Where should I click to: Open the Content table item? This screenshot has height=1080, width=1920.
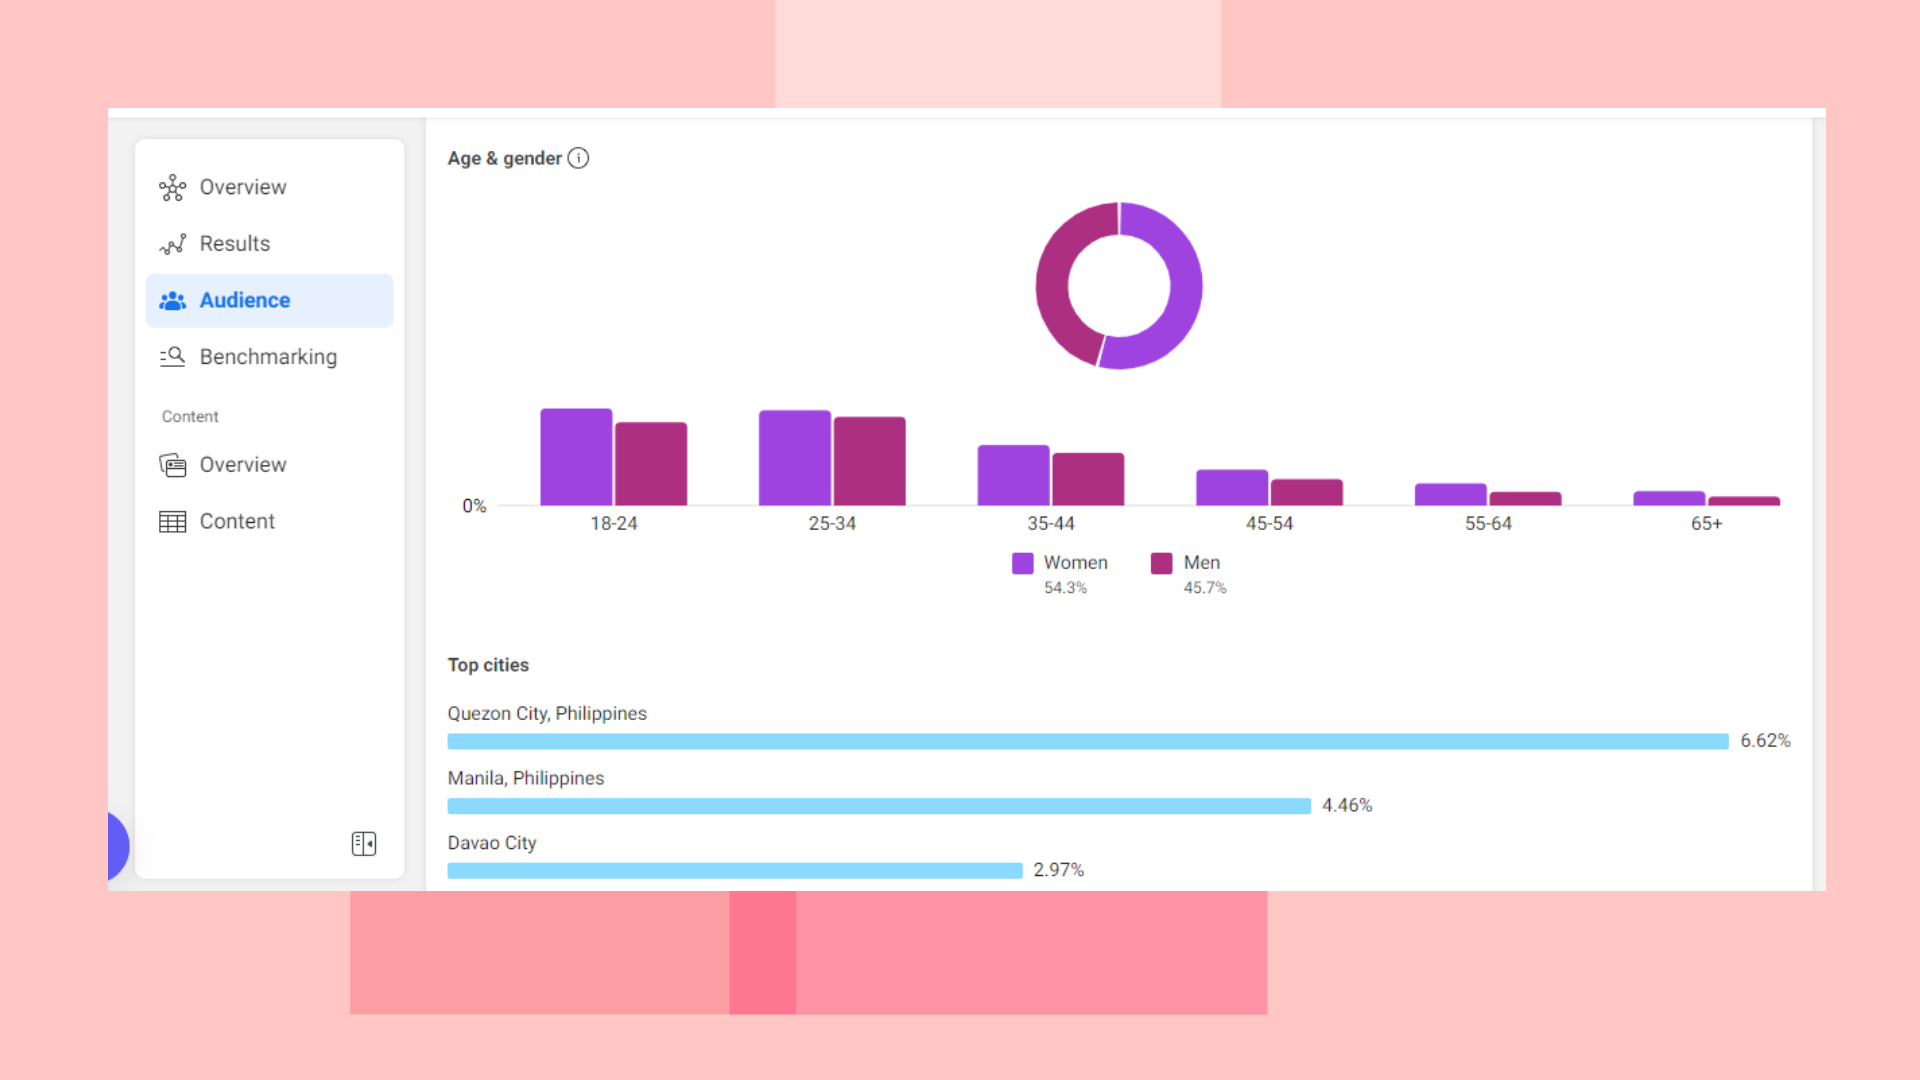click(x=269, y=521)
